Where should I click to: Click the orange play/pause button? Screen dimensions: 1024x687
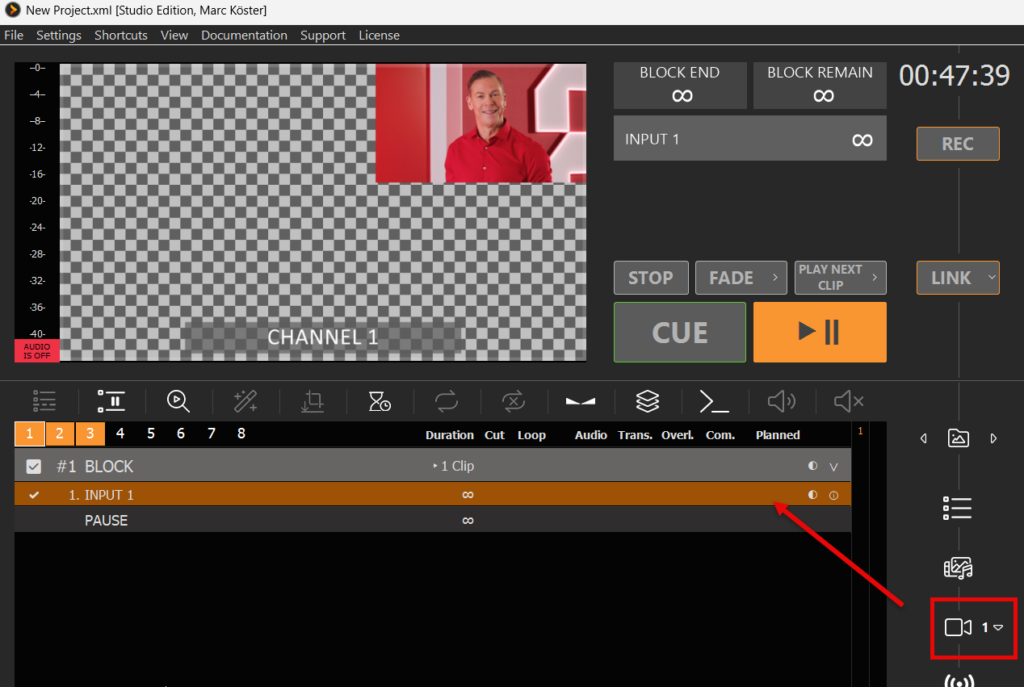pos(819,332)
